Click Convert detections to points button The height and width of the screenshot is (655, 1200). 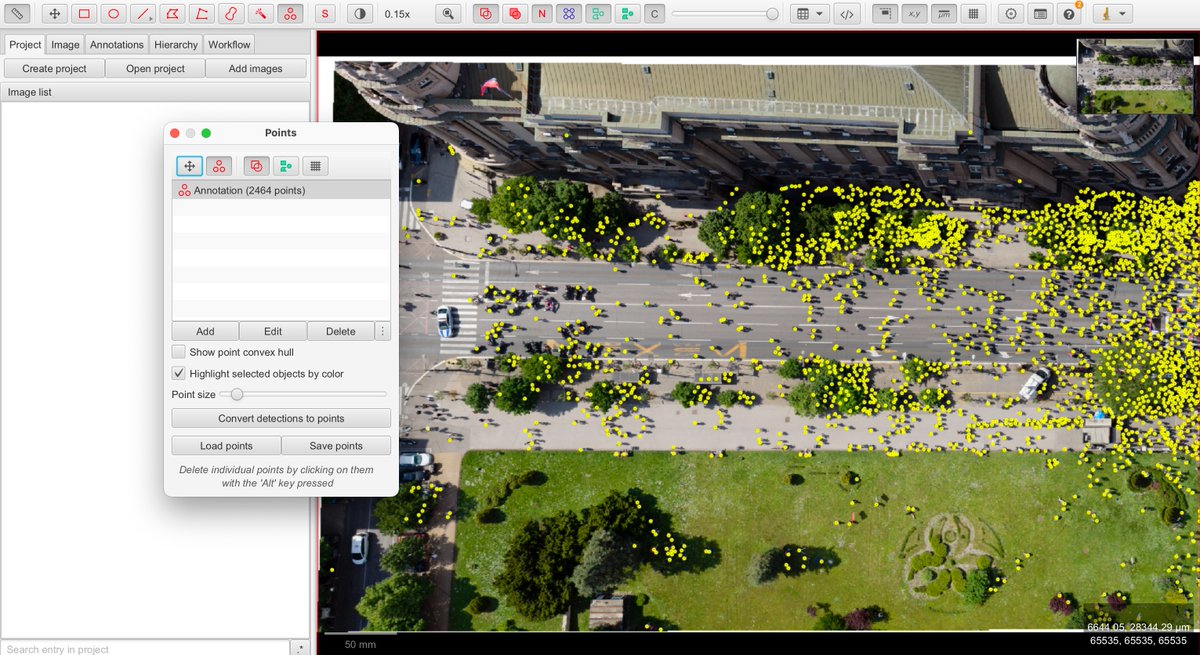tap(281, 418)
